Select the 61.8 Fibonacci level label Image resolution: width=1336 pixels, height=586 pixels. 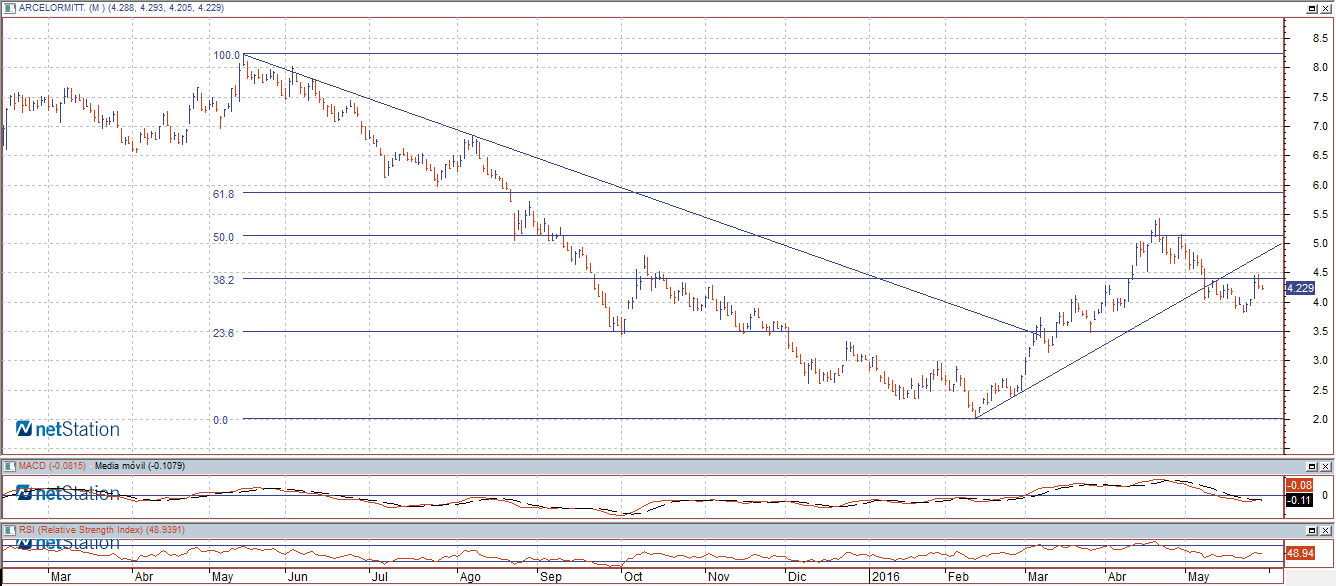click(x=223, y=194)
